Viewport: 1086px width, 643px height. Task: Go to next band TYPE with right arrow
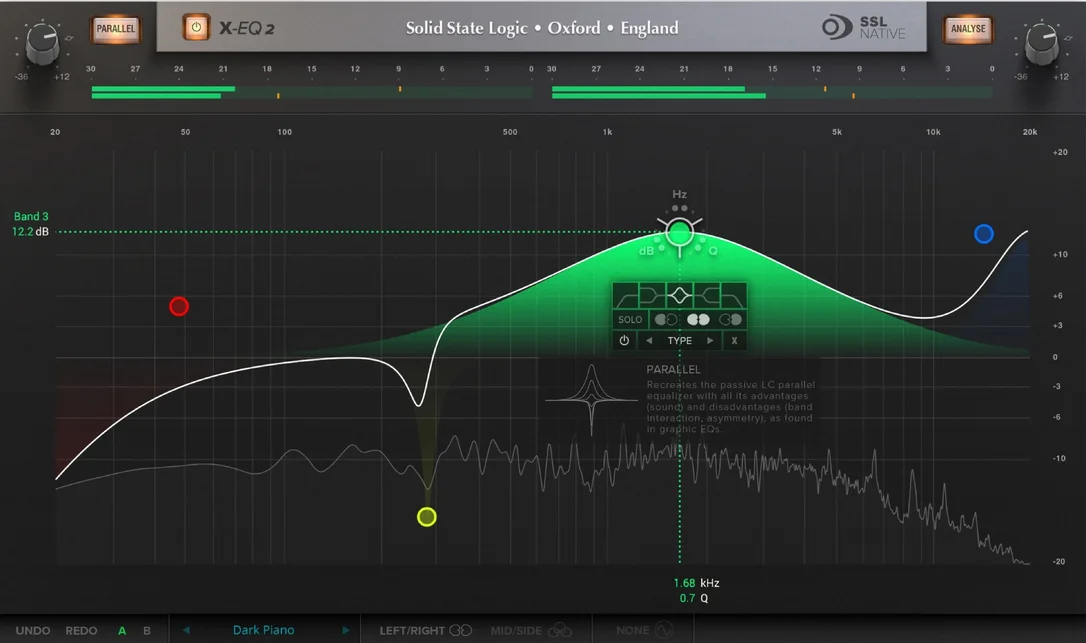[710, 340]
